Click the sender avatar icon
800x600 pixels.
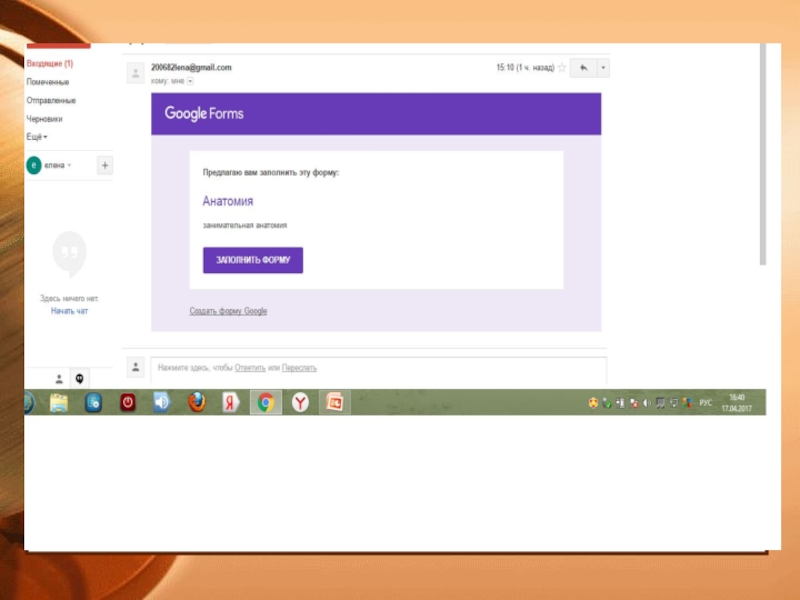pyautogui.click(x=136, y=73)
